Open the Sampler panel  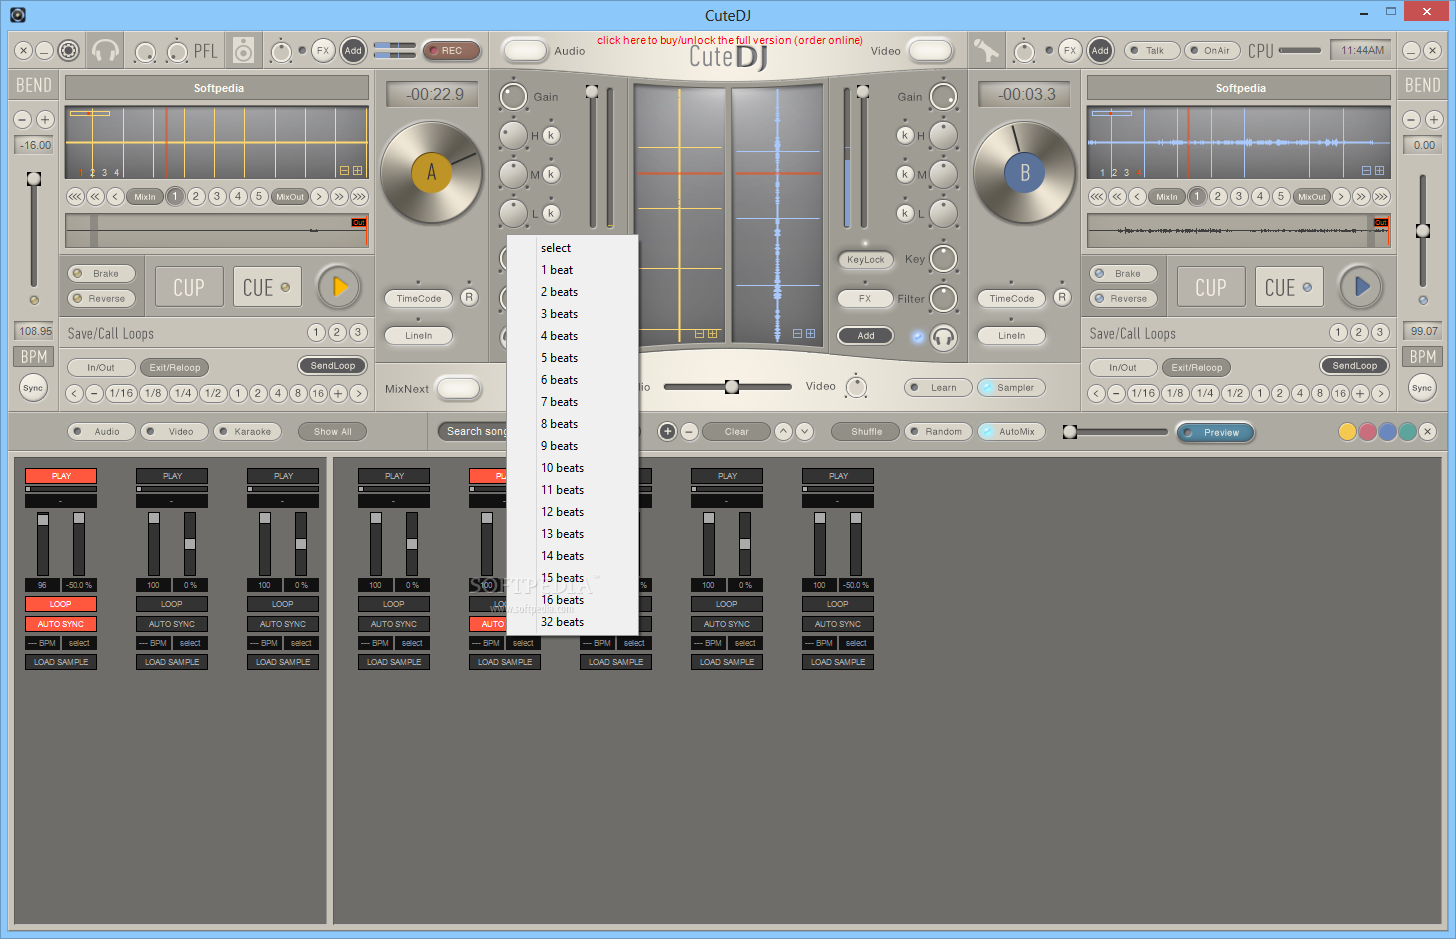click(x=1011, y=387)
